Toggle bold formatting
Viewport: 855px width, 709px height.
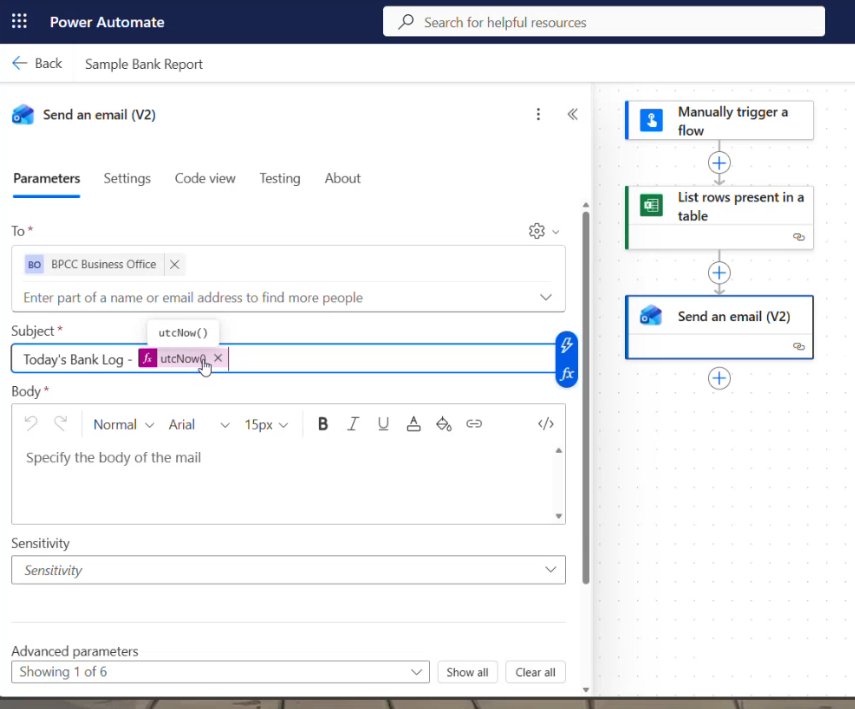323,424
